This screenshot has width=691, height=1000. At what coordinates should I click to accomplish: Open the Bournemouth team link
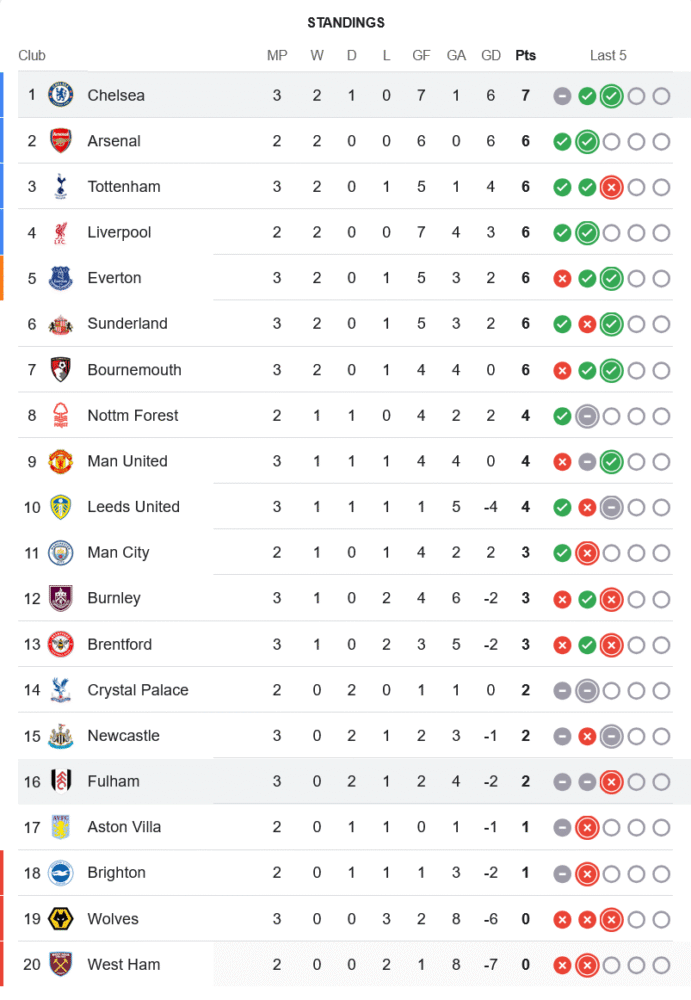(x=134, y=369)
